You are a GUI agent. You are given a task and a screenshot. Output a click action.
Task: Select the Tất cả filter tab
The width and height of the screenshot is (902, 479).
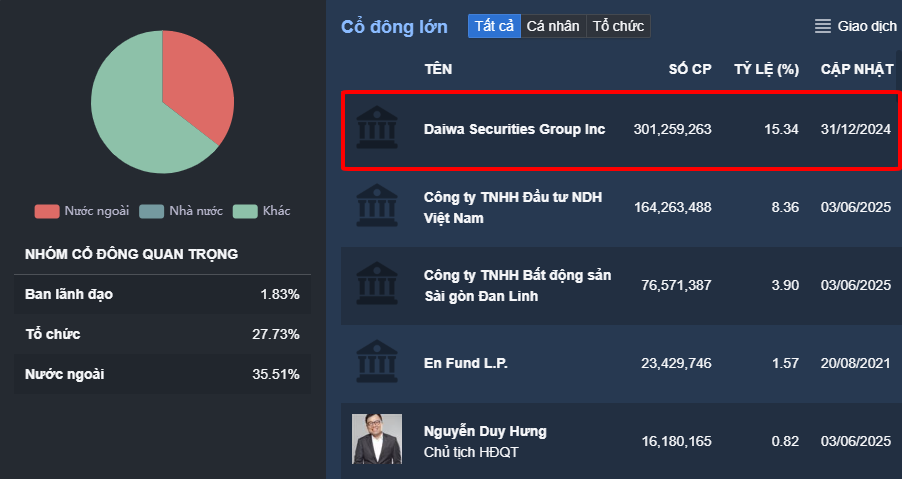click(x=494, y=26)
